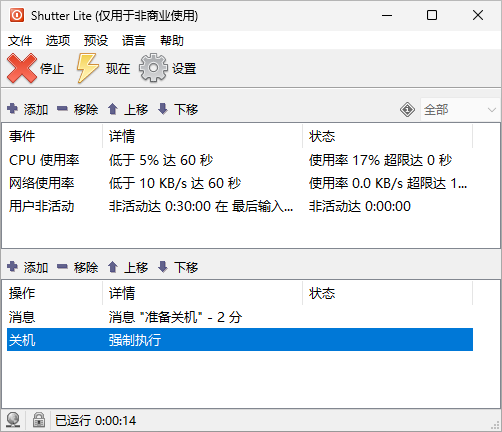Close the Shutter Lite window
This screenshot has width=502, height=432.
click(478, 15)
